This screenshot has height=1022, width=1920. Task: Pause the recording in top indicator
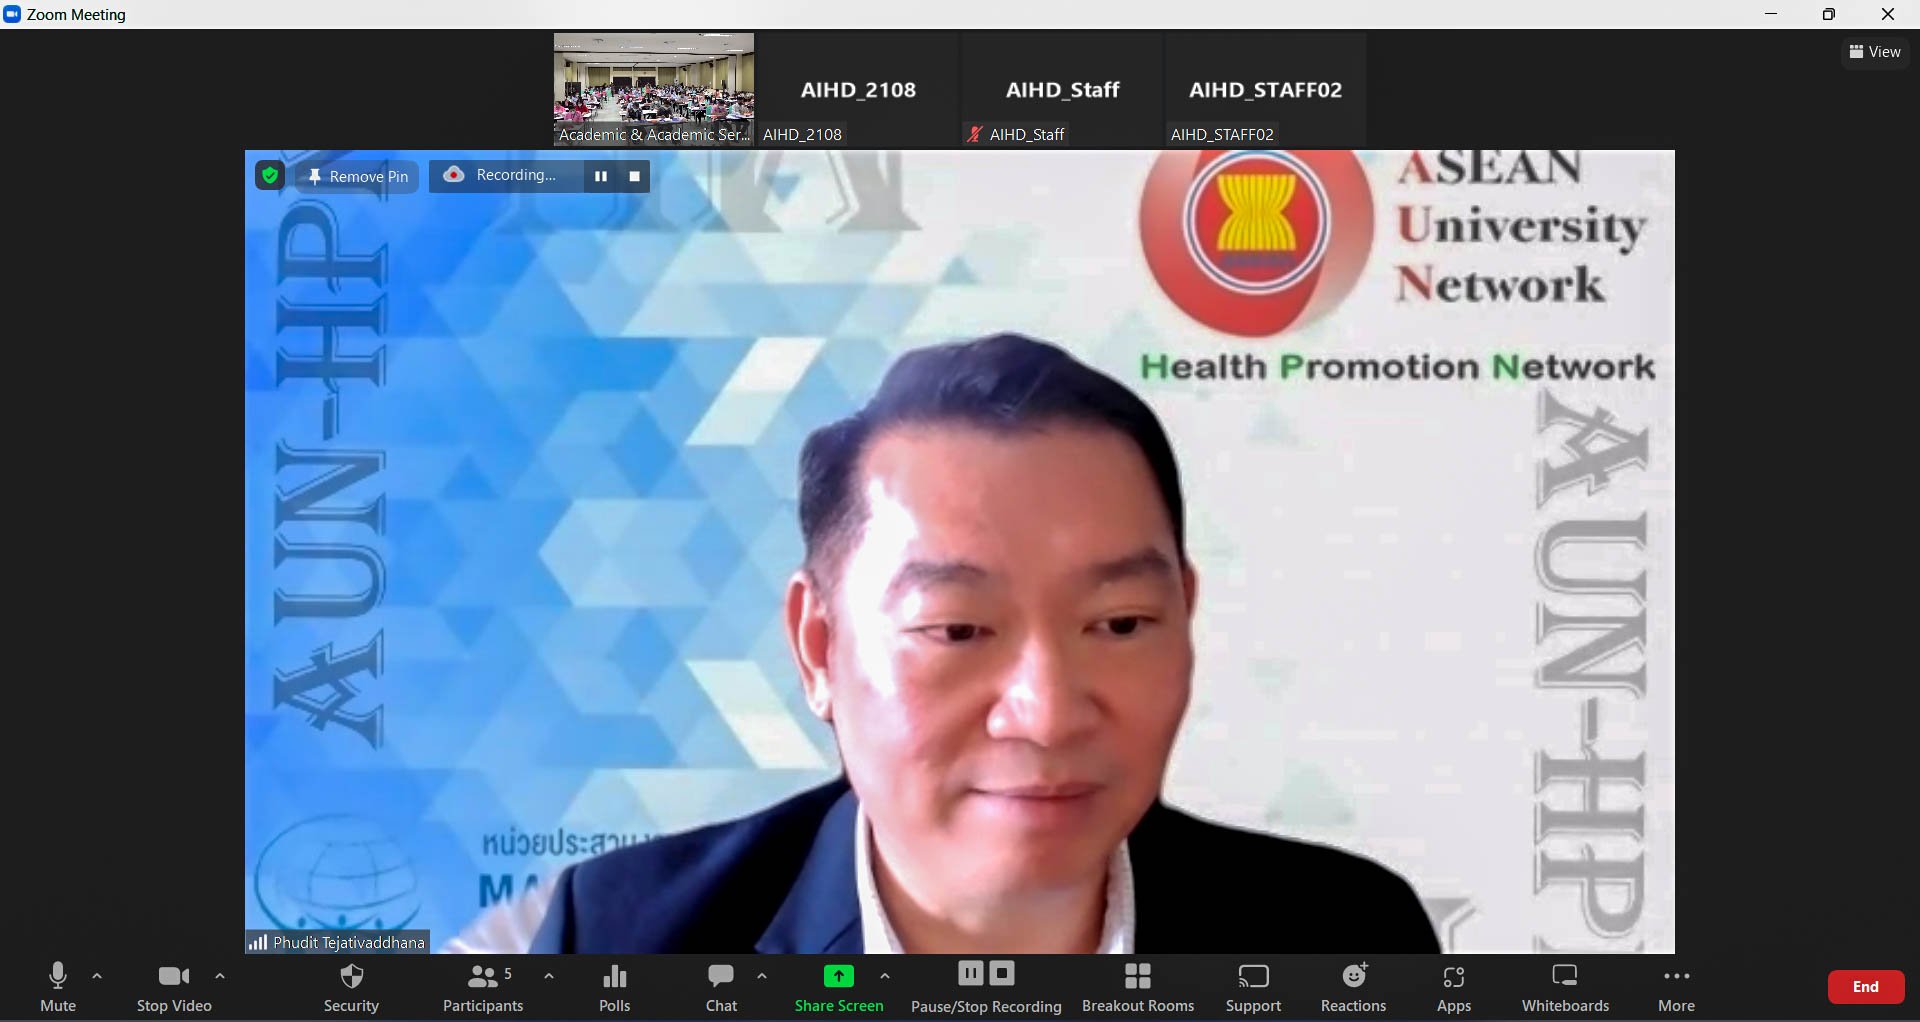[x=601, y=176]
